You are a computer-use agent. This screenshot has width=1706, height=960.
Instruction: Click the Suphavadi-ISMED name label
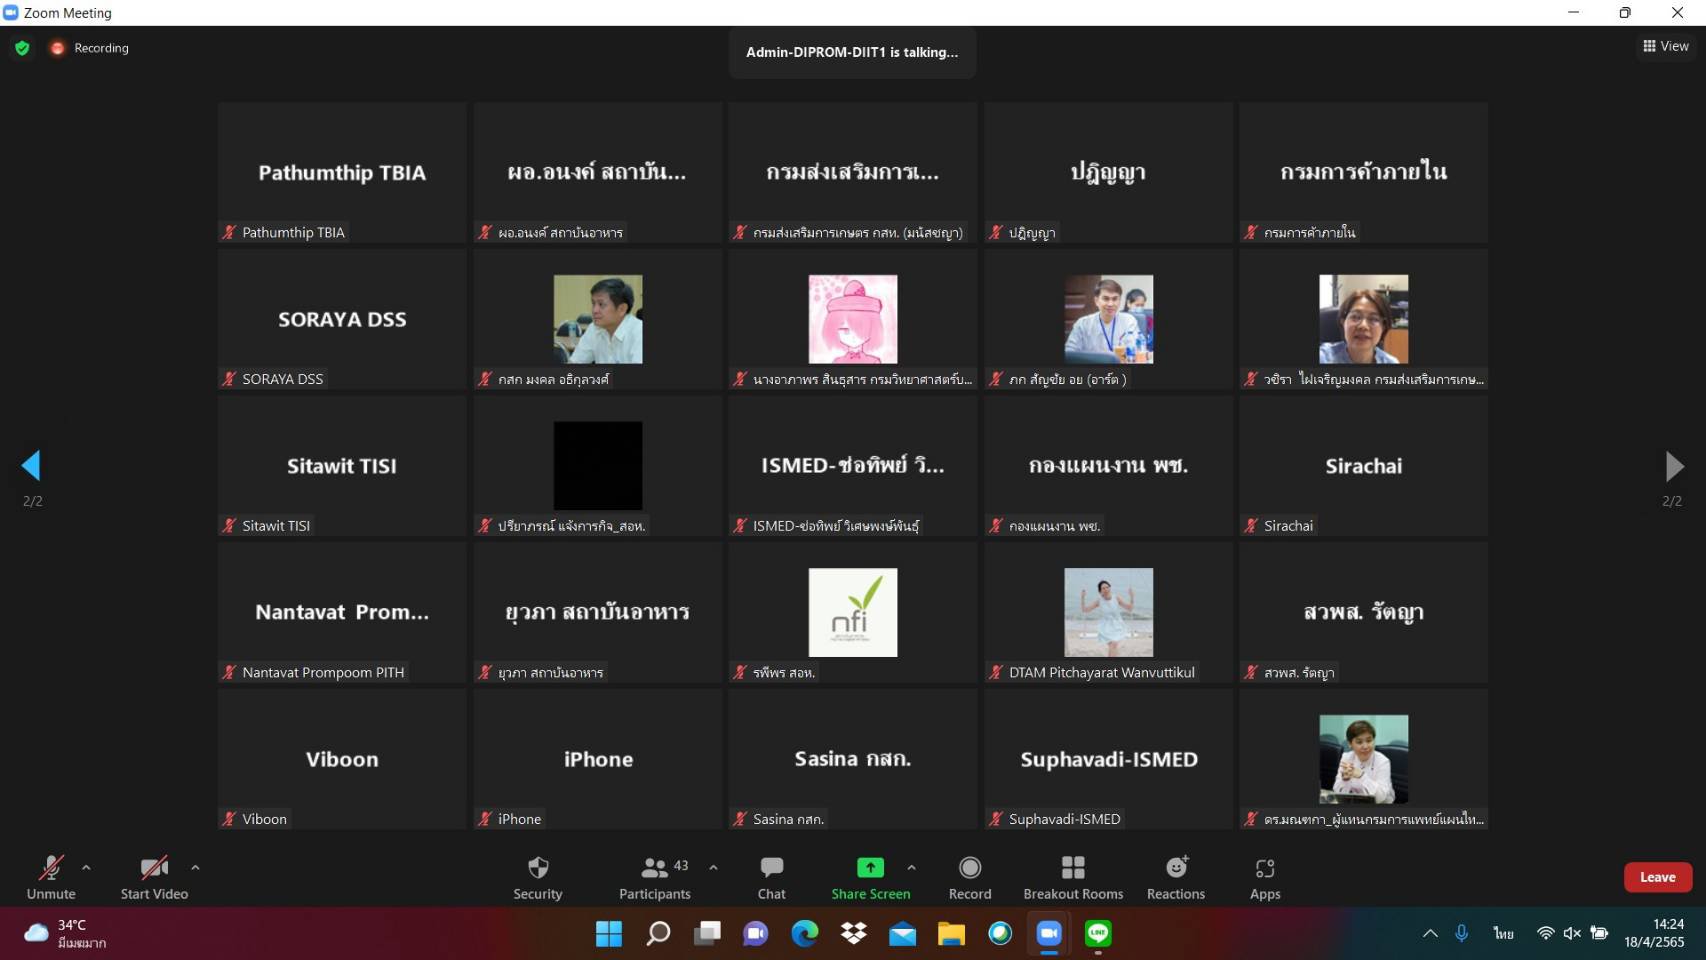point(1064,819)
